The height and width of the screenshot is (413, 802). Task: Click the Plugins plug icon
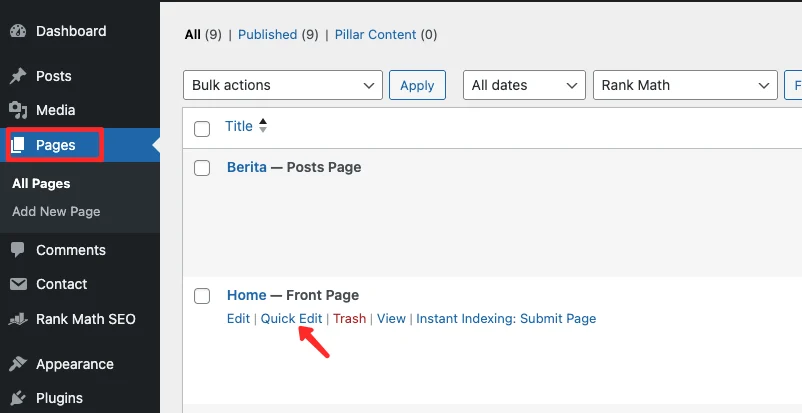18,398
